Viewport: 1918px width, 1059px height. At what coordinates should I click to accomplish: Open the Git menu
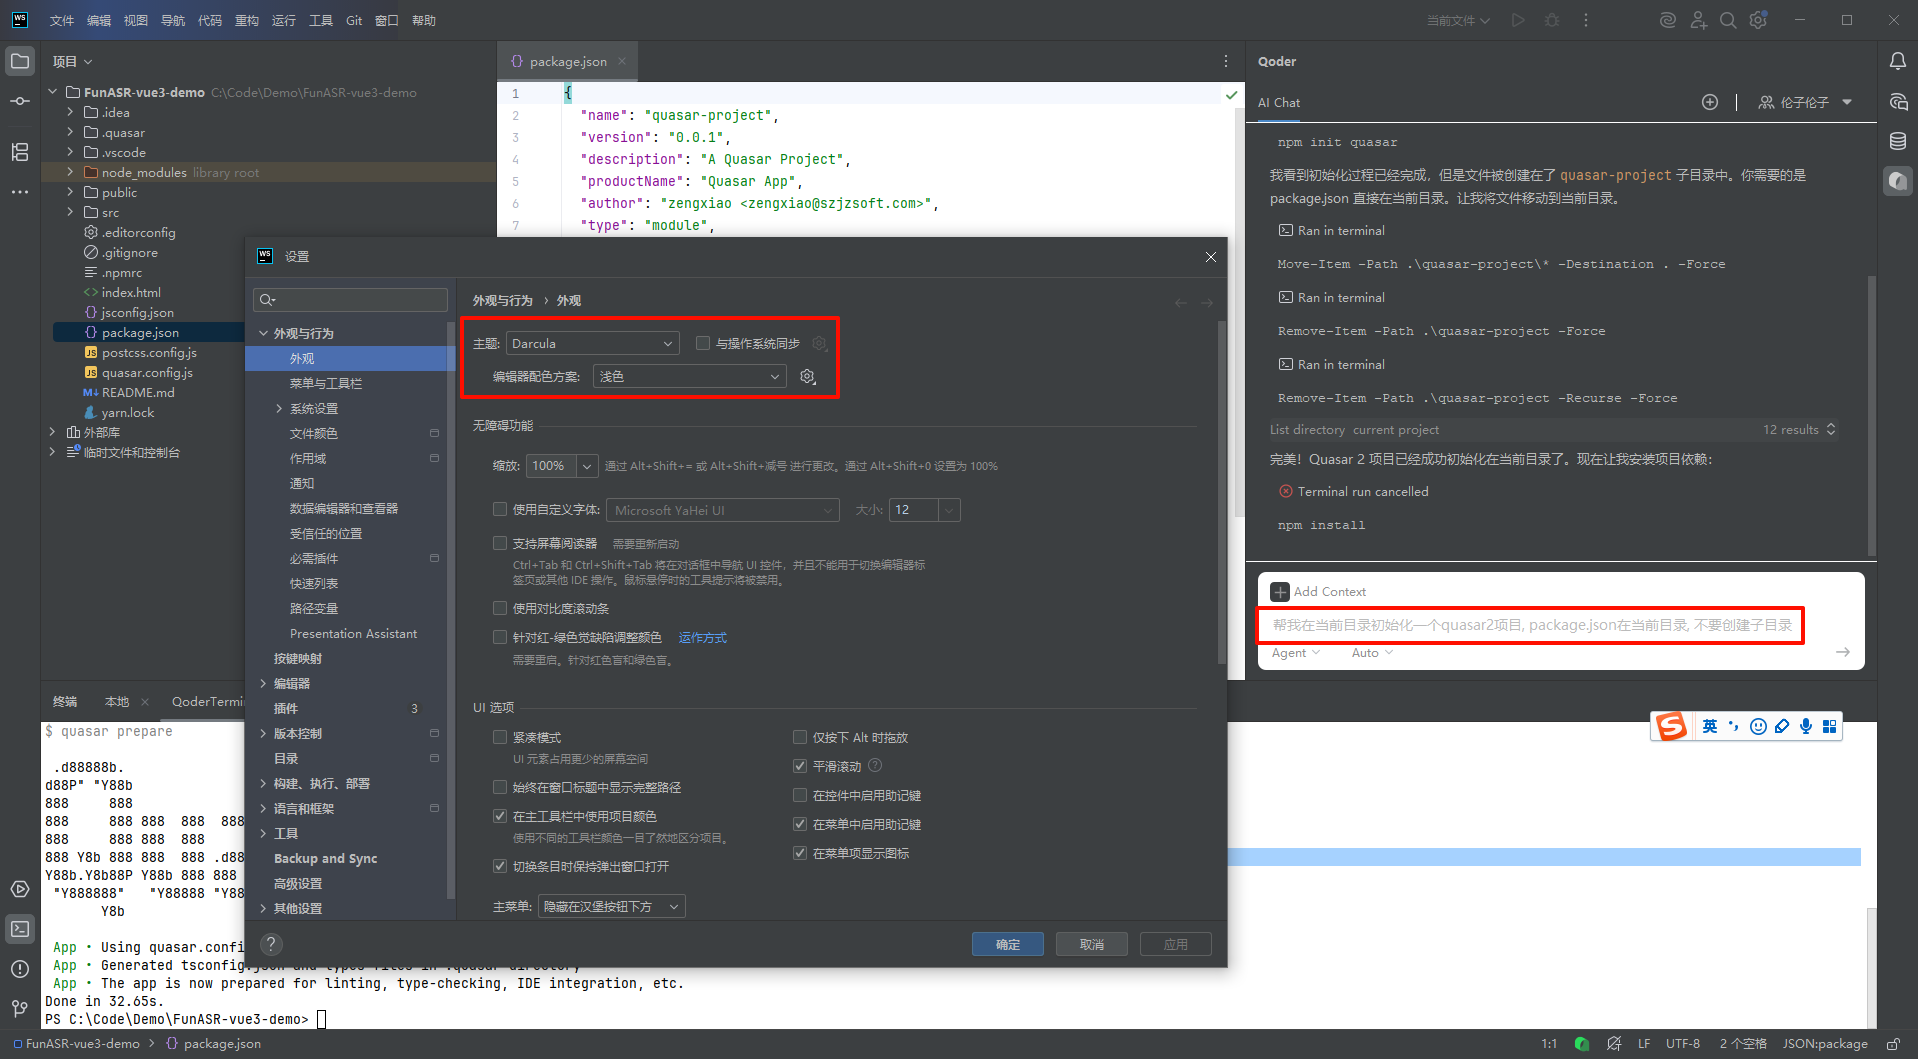click(x=354, y=20)
